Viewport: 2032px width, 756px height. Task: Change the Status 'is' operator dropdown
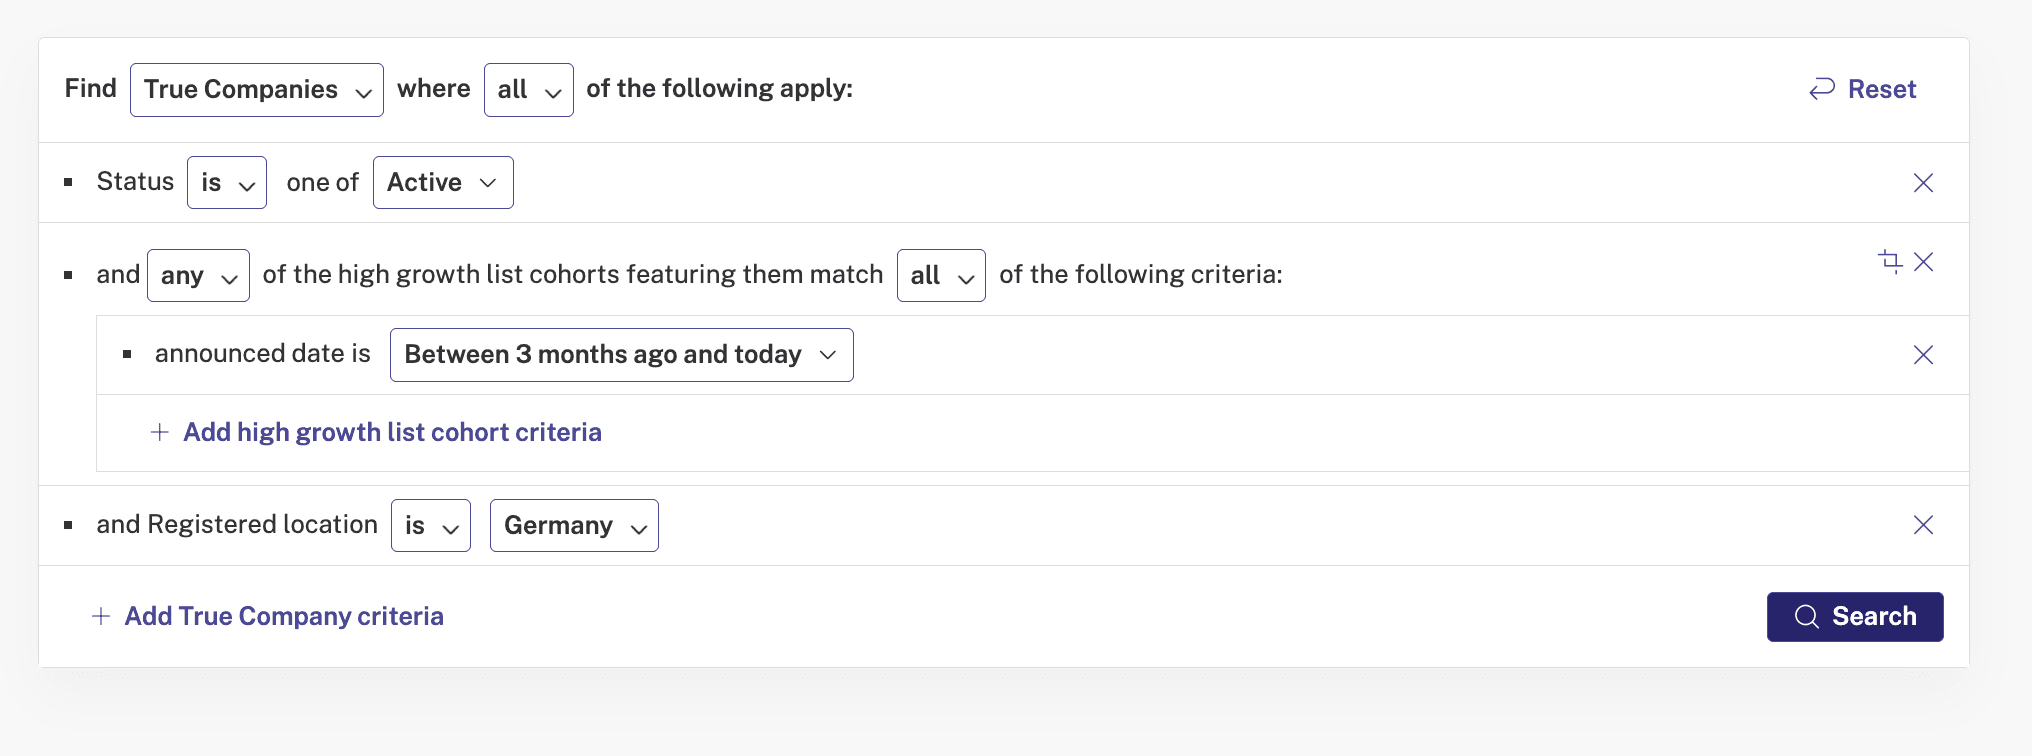coord(227,183)
